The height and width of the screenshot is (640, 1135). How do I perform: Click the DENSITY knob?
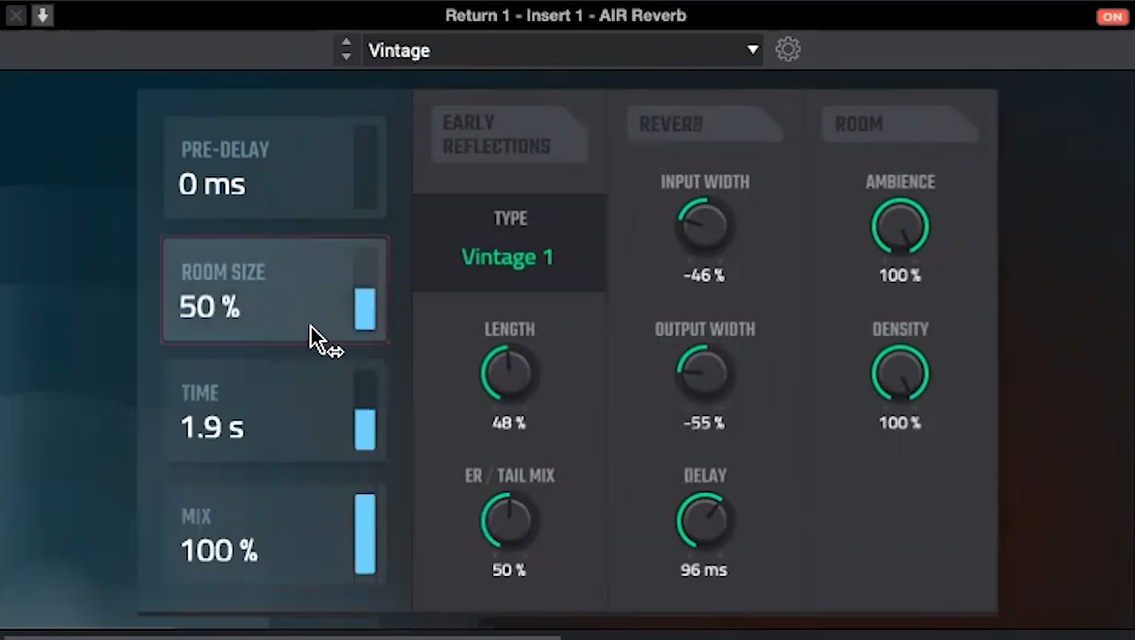pyautogui.click(x=899, y=372)
